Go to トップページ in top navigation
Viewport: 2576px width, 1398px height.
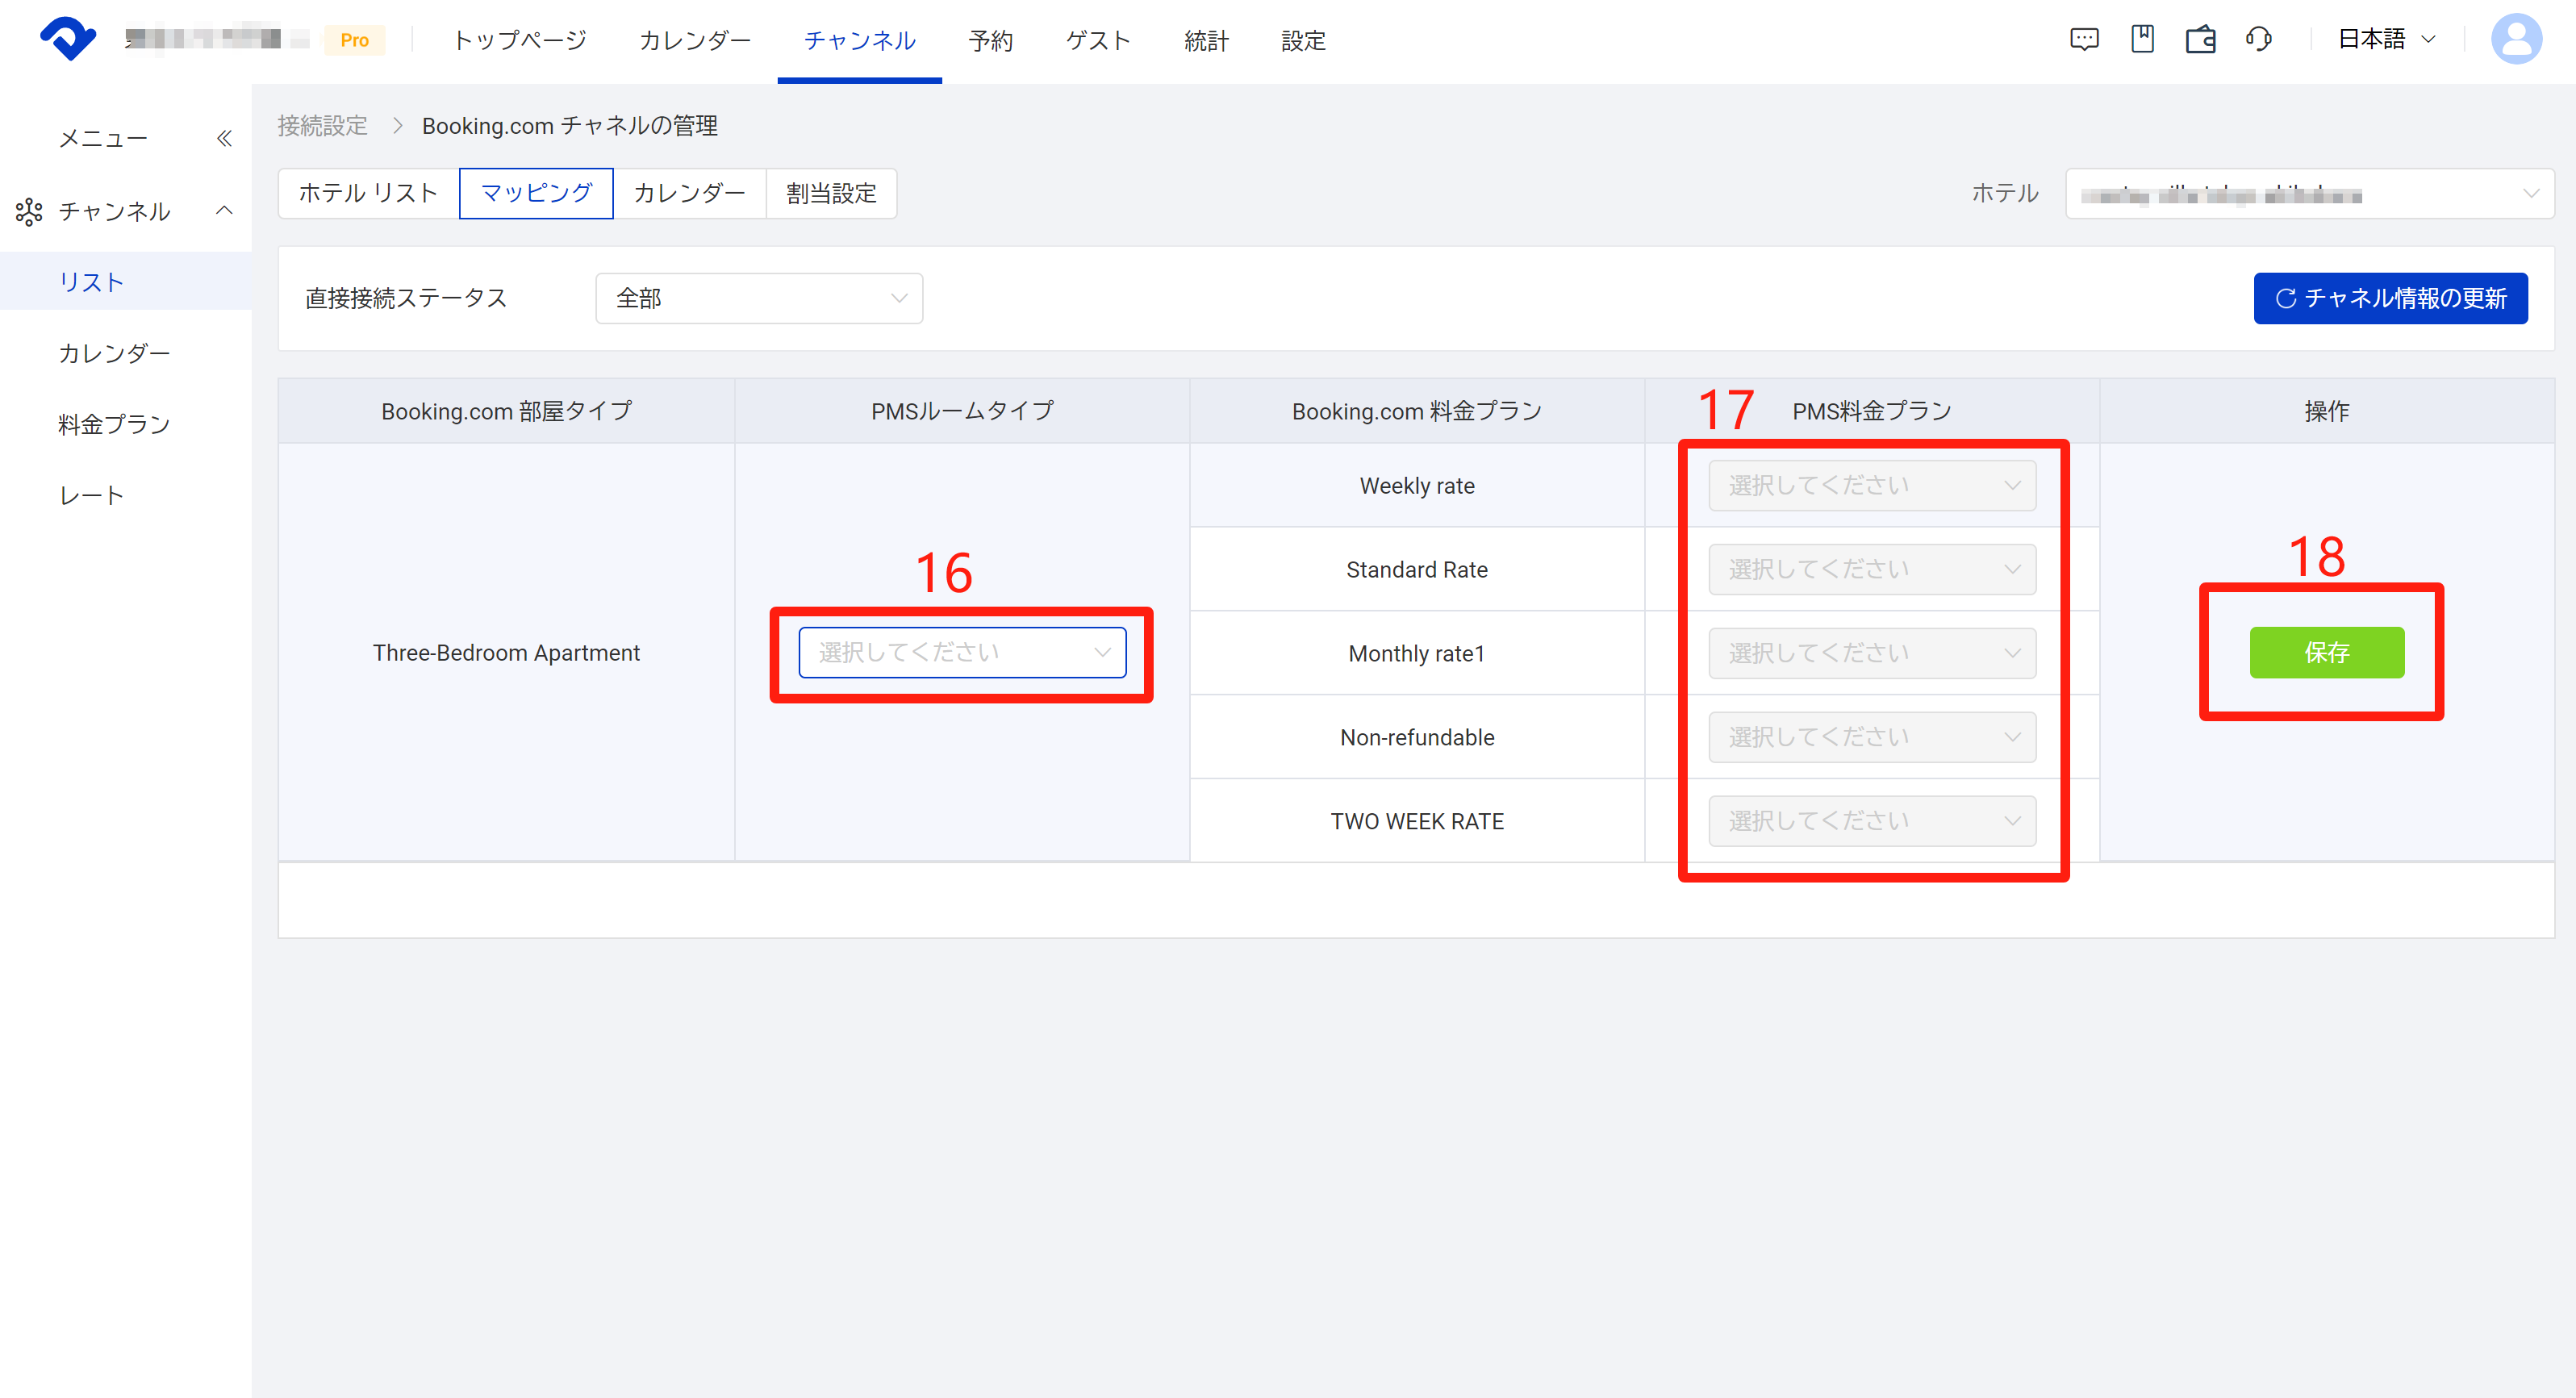click(x=519, y=41)
